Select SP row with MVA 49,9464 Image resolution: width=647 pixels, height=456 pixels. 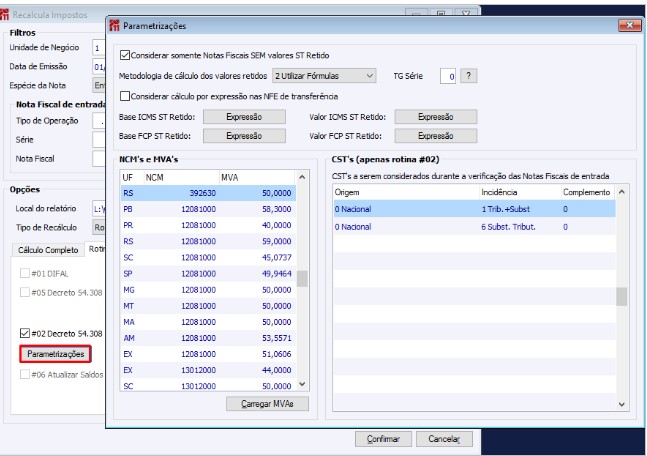click(208, 274)
